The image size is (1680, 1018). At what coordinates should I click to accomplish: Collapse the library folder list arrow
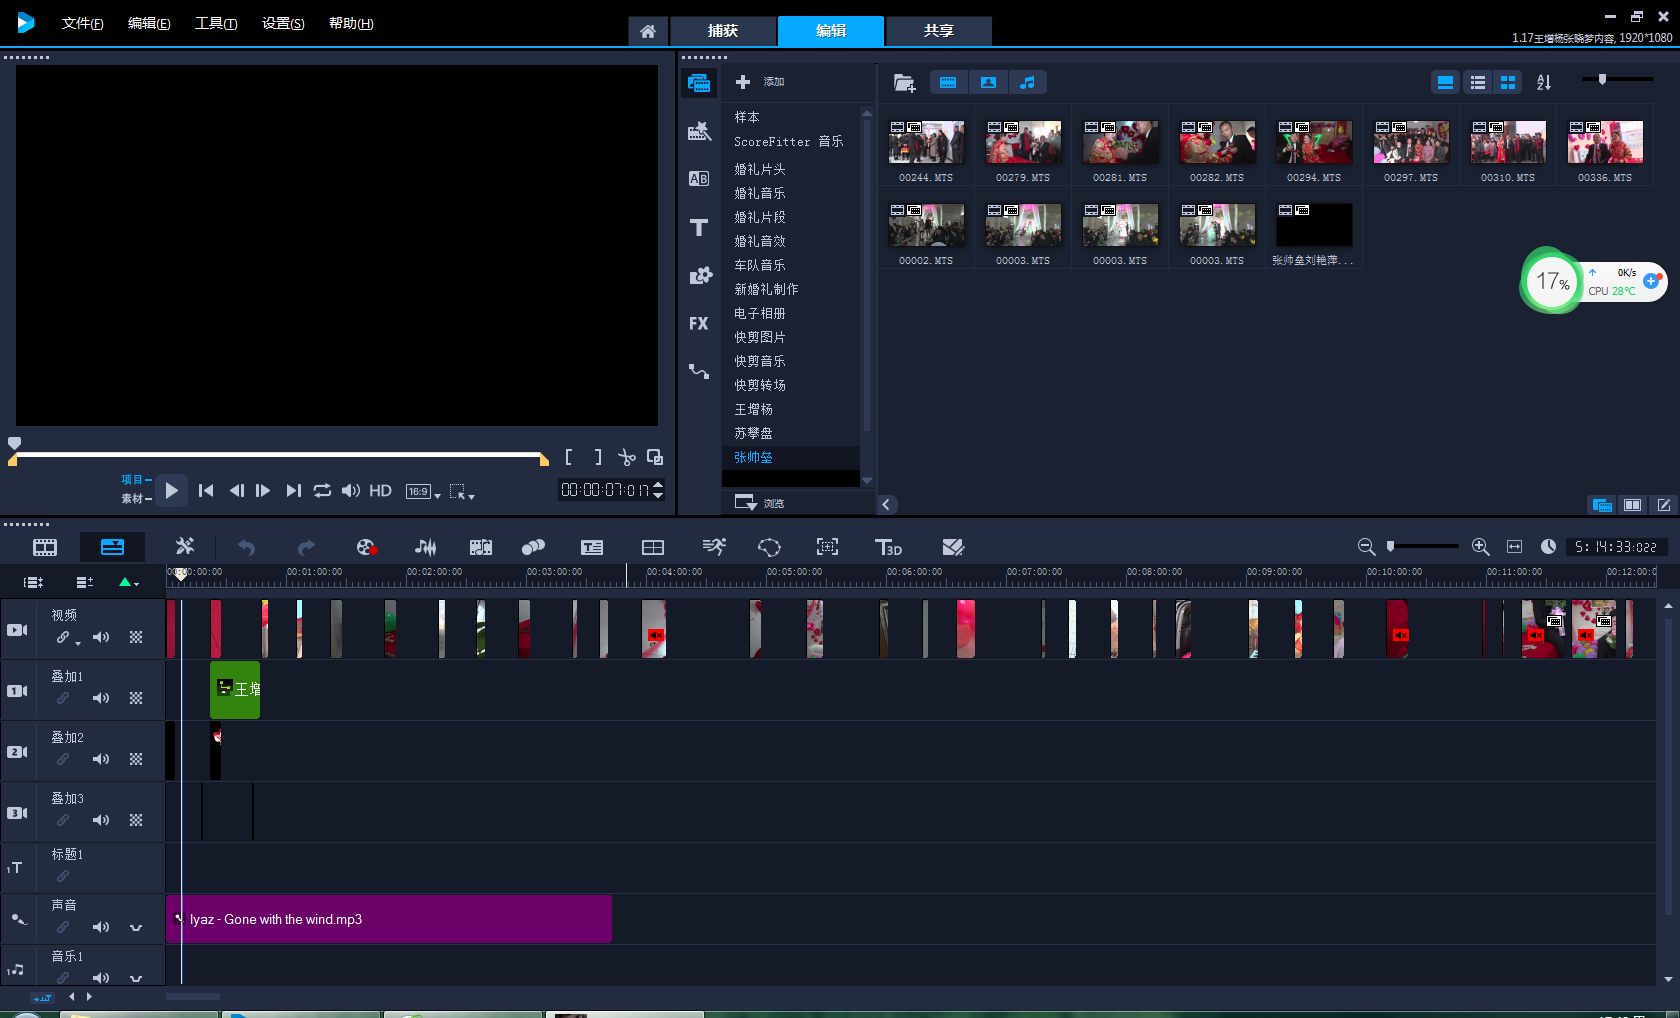pos(886,505)
